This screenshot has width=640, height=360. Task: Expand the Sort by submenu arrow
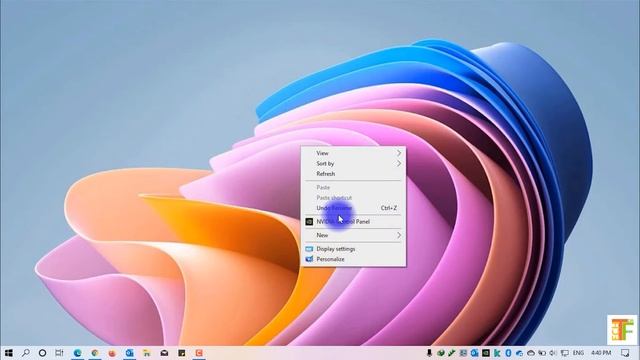pos(399,163)
